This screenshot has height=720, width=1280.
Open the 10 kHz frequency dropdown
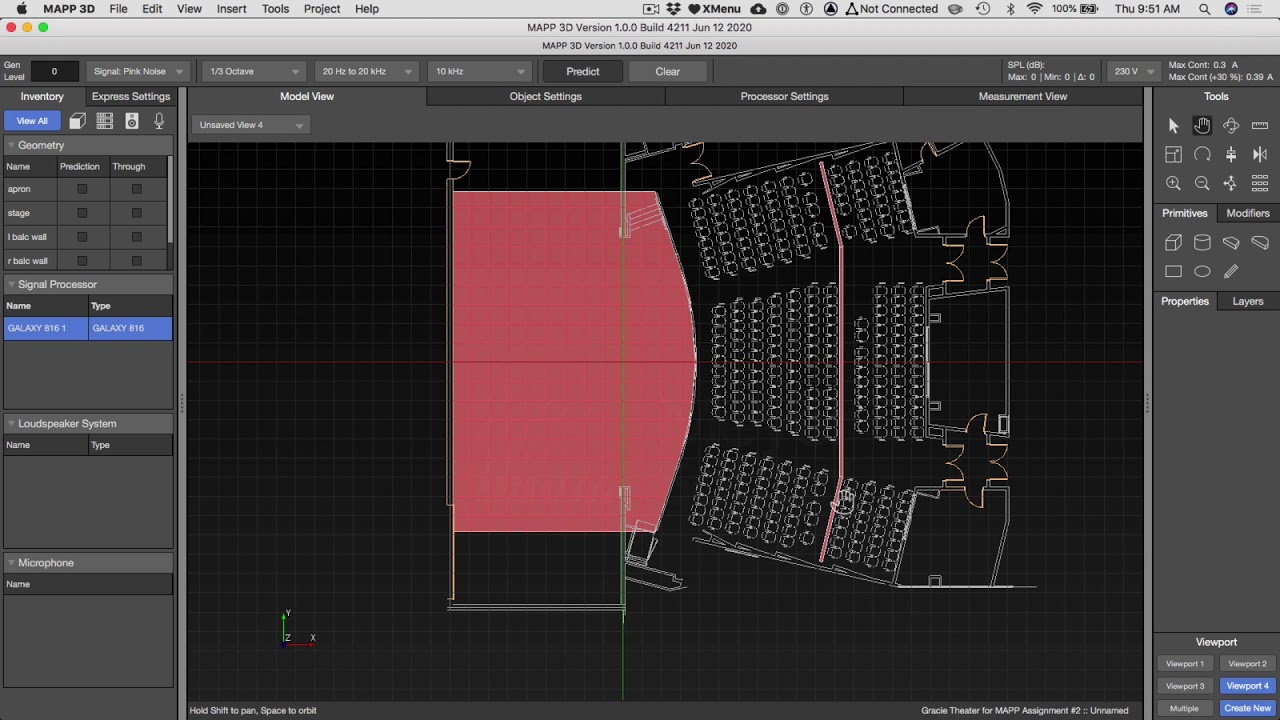point(479,71)
